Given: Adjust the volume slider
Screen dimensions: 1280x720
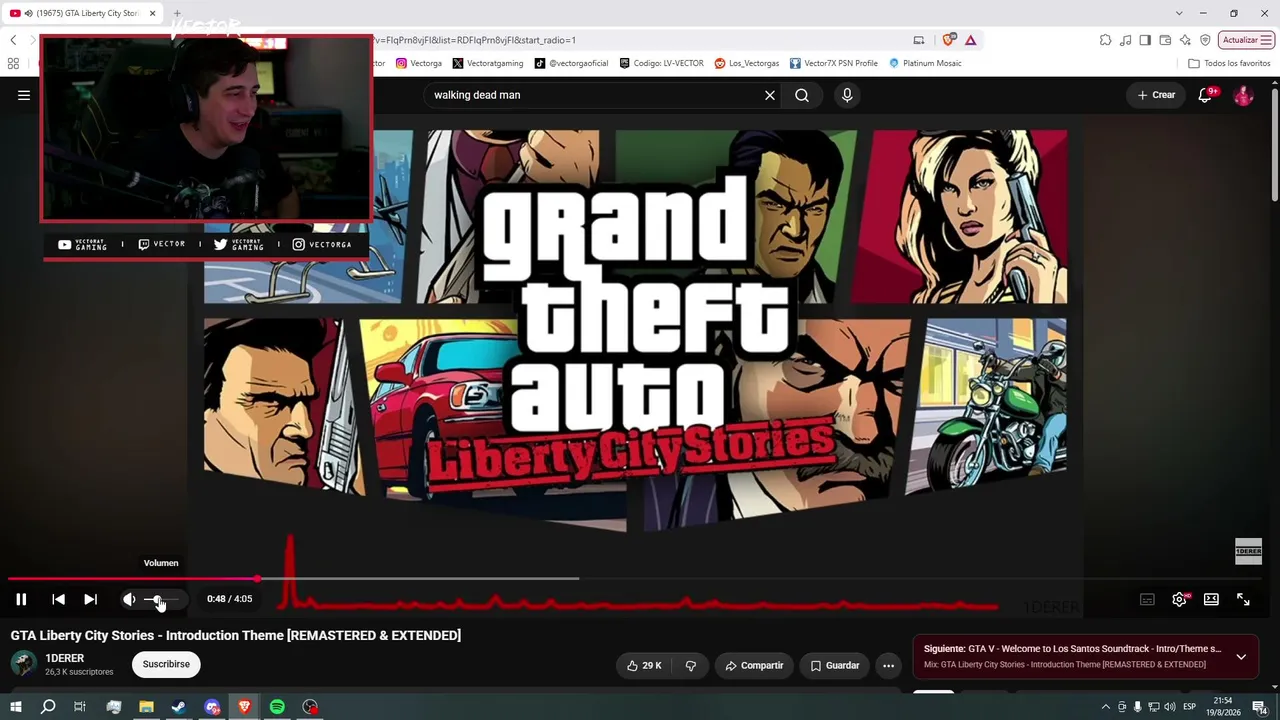Looking at the screenshot, I should click(162, 599).
